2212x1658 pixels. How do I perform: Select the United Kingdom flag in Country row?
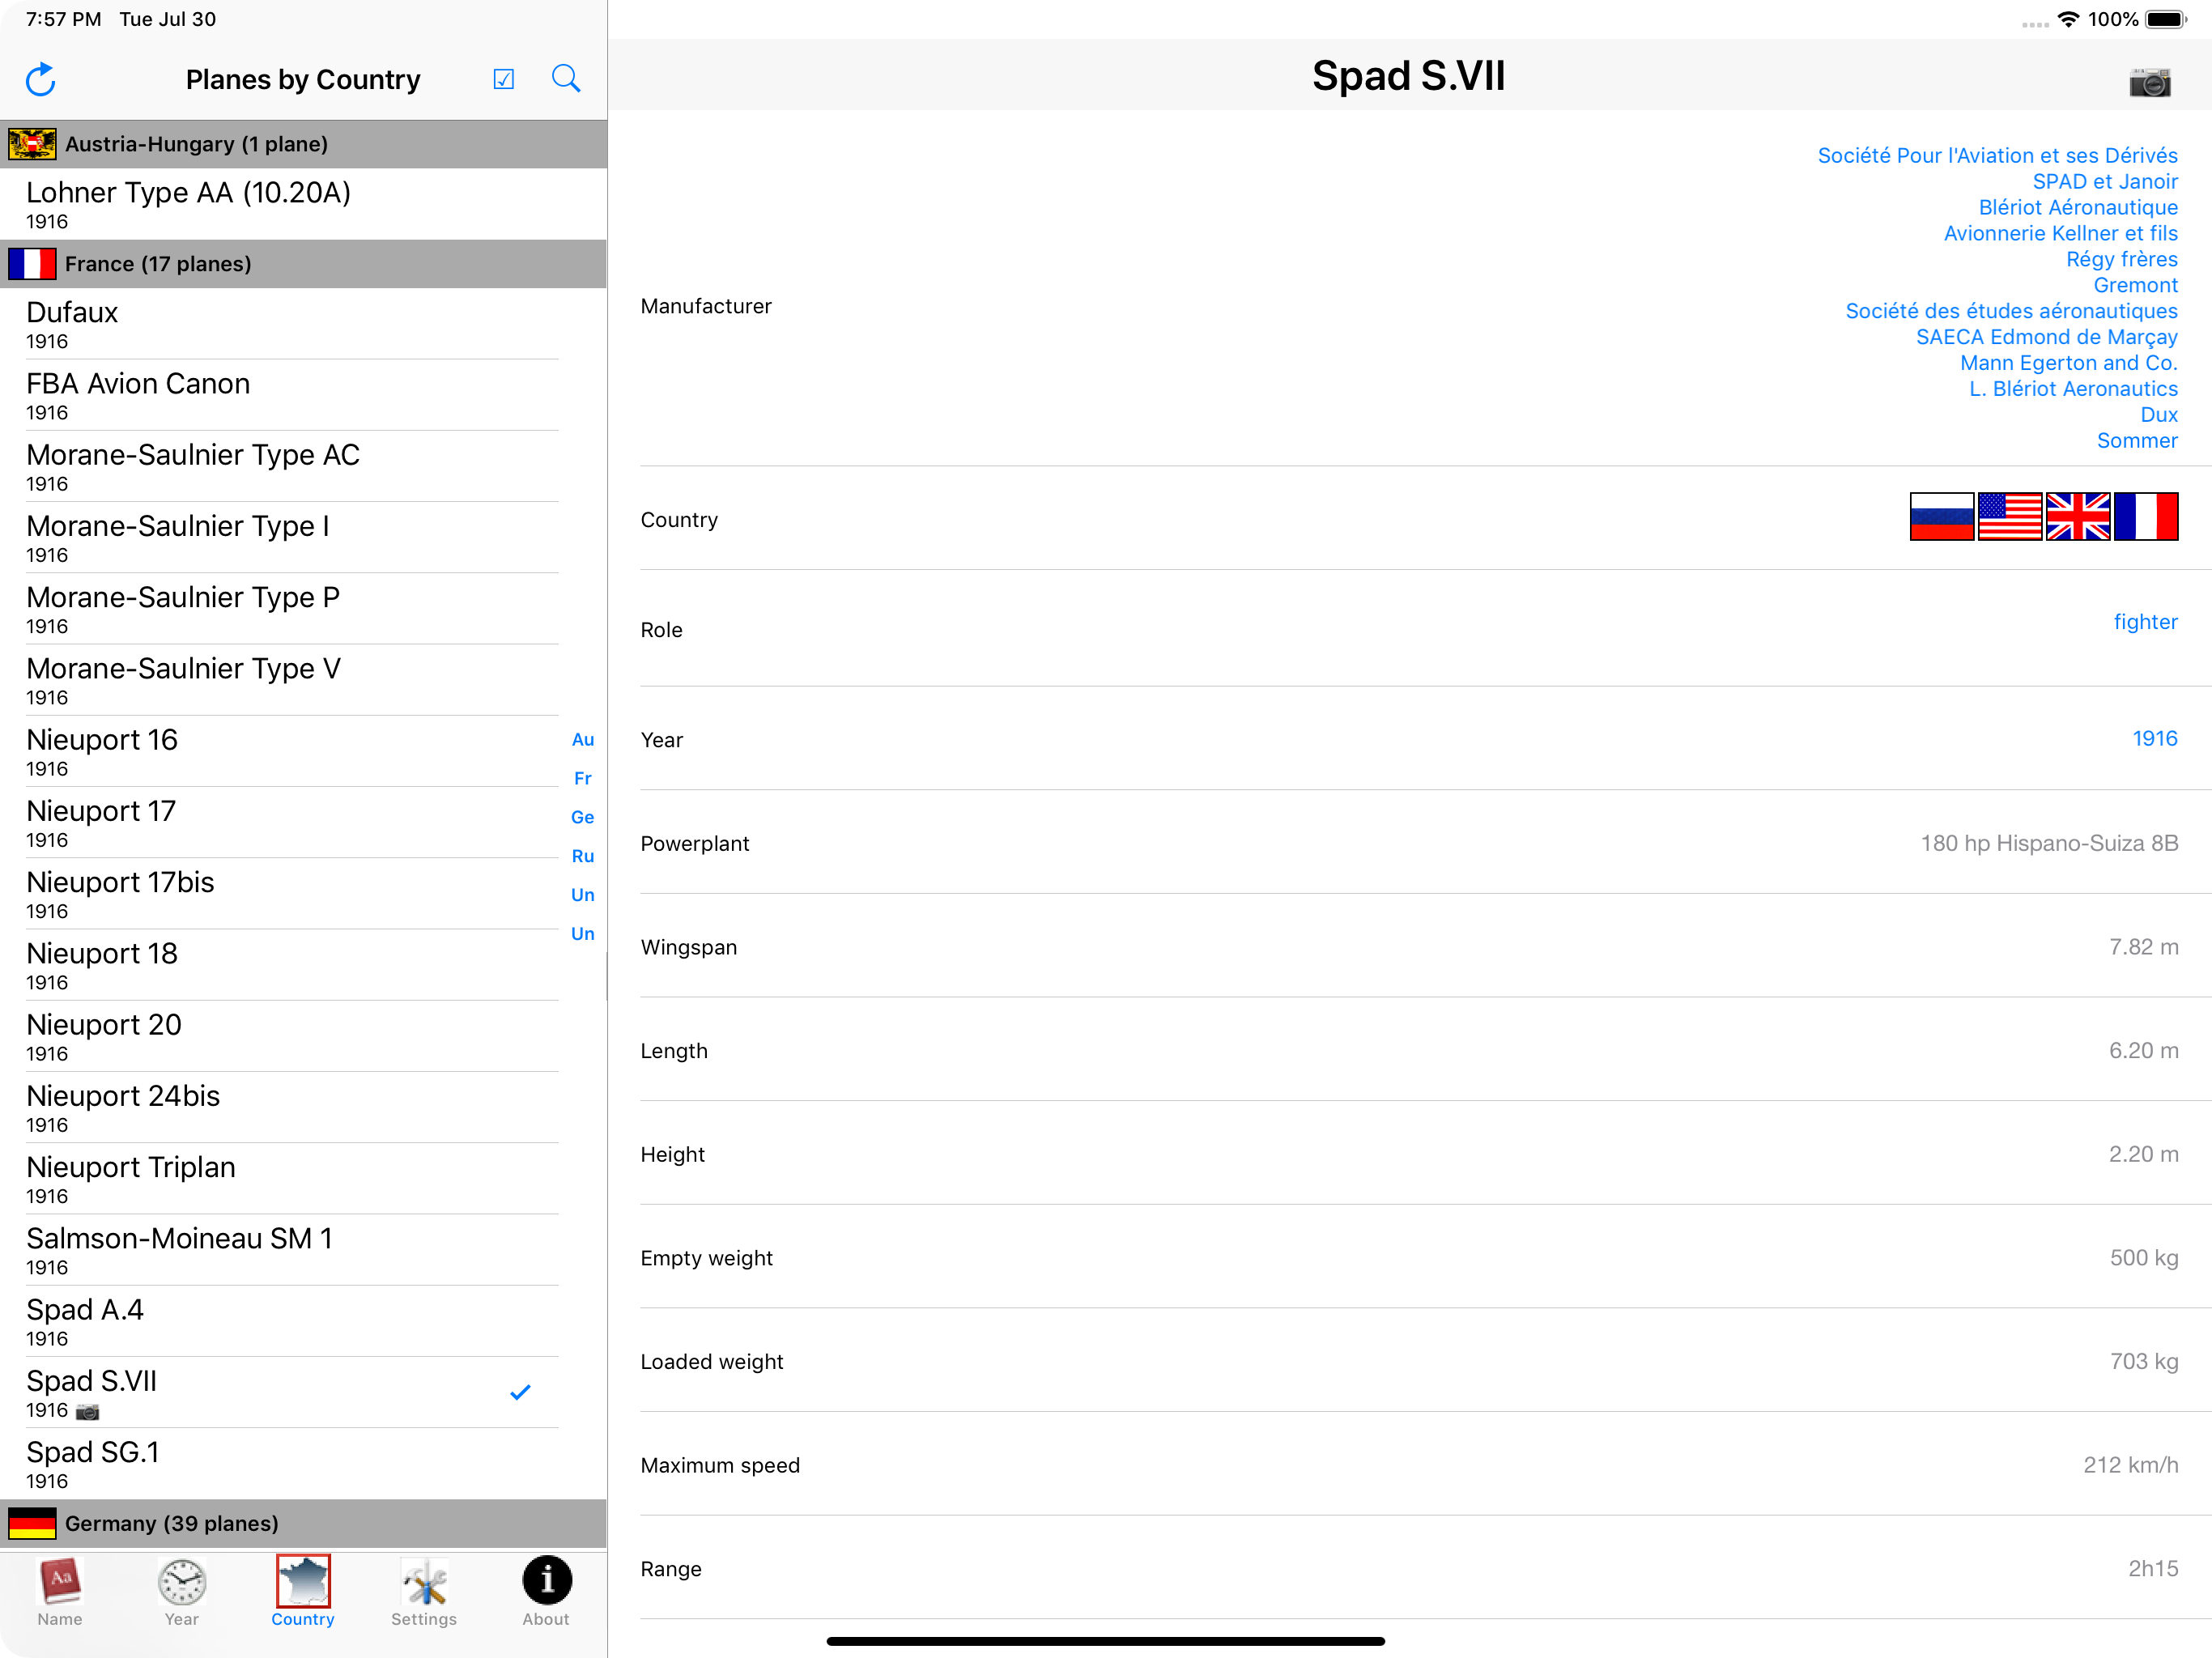coord(2078,517)
